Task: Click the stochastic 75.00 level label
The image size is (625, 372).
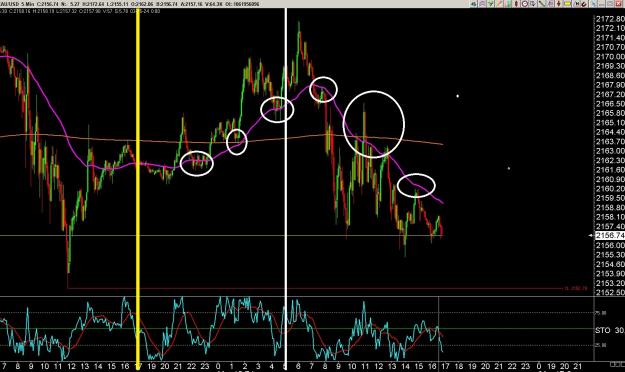Action: pos(601,313)
